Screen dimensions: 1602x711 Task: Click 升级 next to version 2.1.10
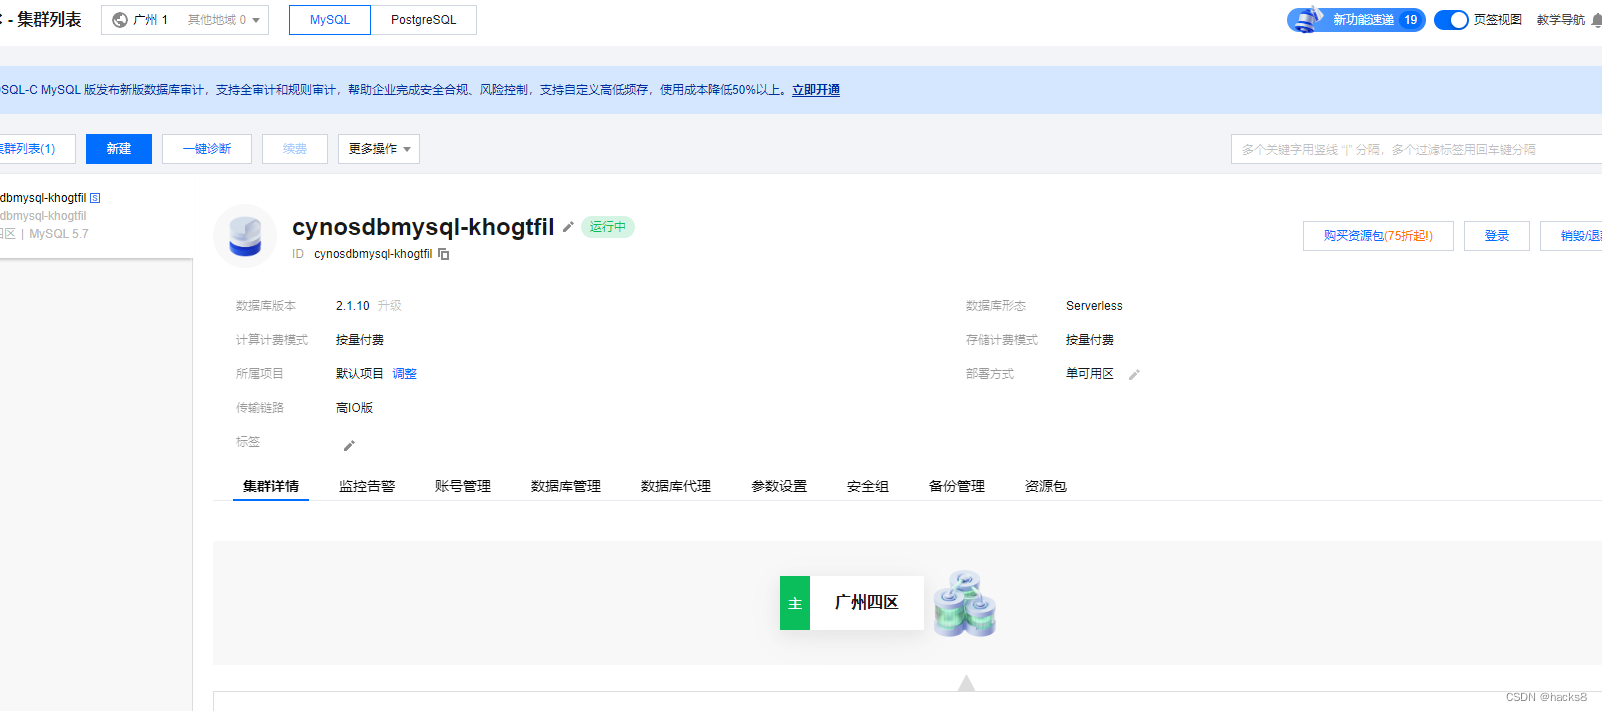click(x=390, y=306)
